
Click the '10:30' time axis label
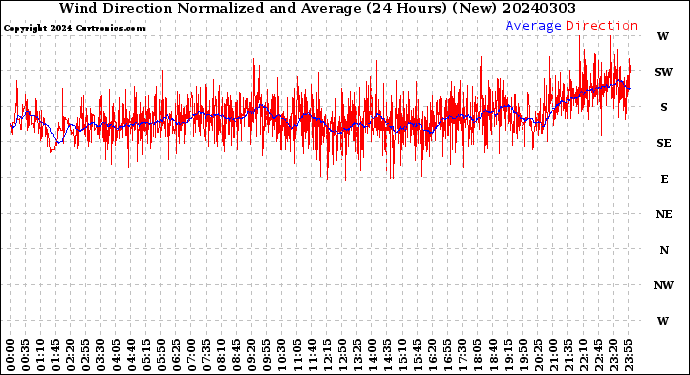[282, 355]
